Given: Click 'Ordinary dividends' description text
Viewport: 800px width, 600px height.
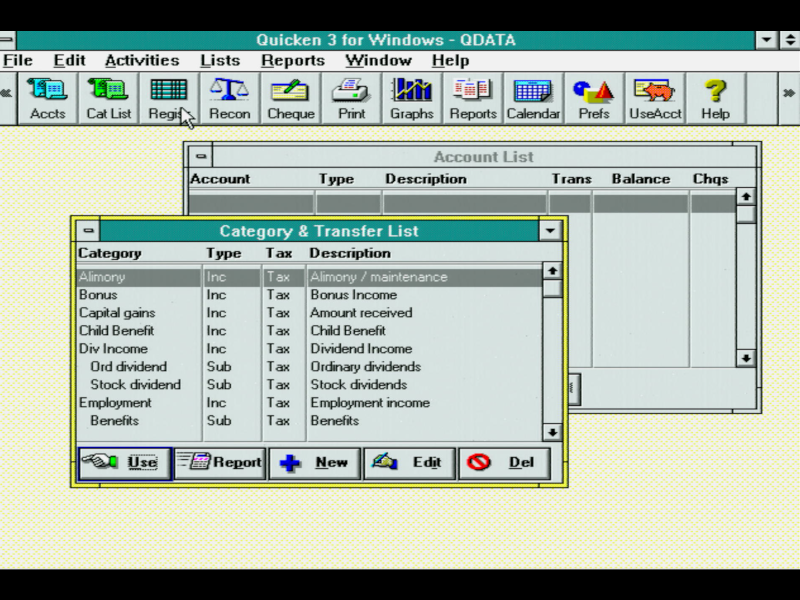Looking at the screenshot, I should (366, 367).
